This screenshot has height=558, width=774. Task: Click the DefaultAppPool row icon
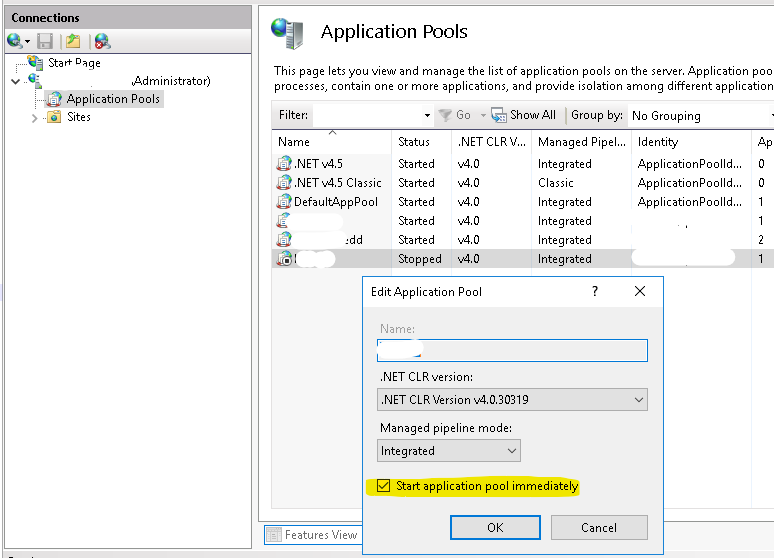(x=284, y=201)
